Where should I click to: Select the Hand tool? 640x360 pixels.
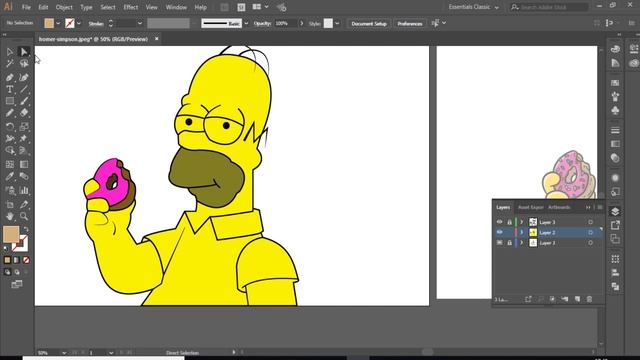[9, 216]
